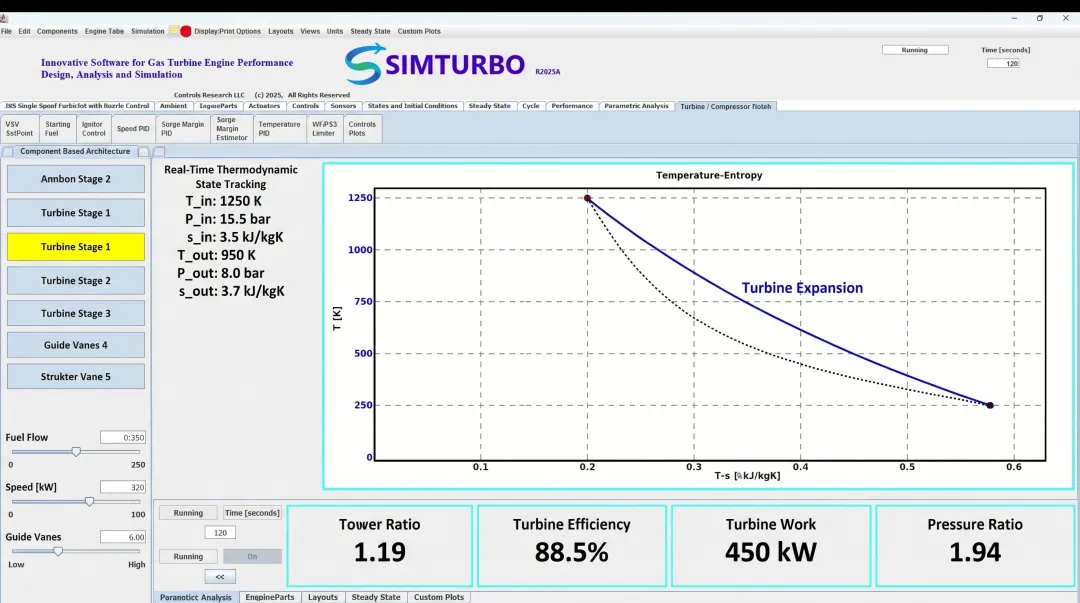Image resolution: width=1080 pixels, height=603 pixels.
Task: Switch to the Performance tab
Action: pyautogui.click(x=572, y=106)
